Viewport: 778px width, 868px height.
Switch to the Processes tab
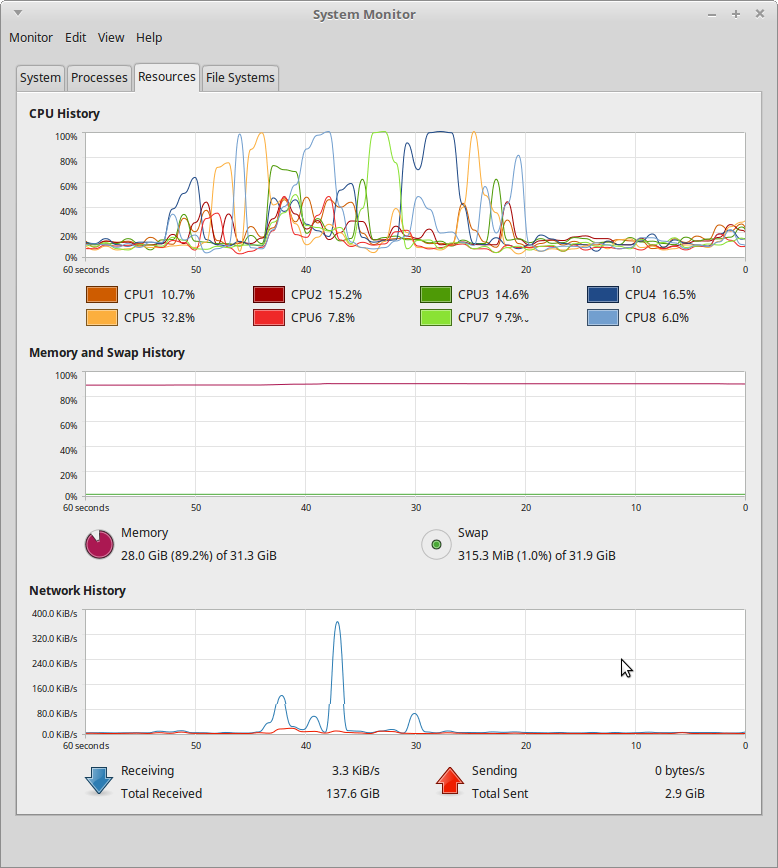coord(99,78)
